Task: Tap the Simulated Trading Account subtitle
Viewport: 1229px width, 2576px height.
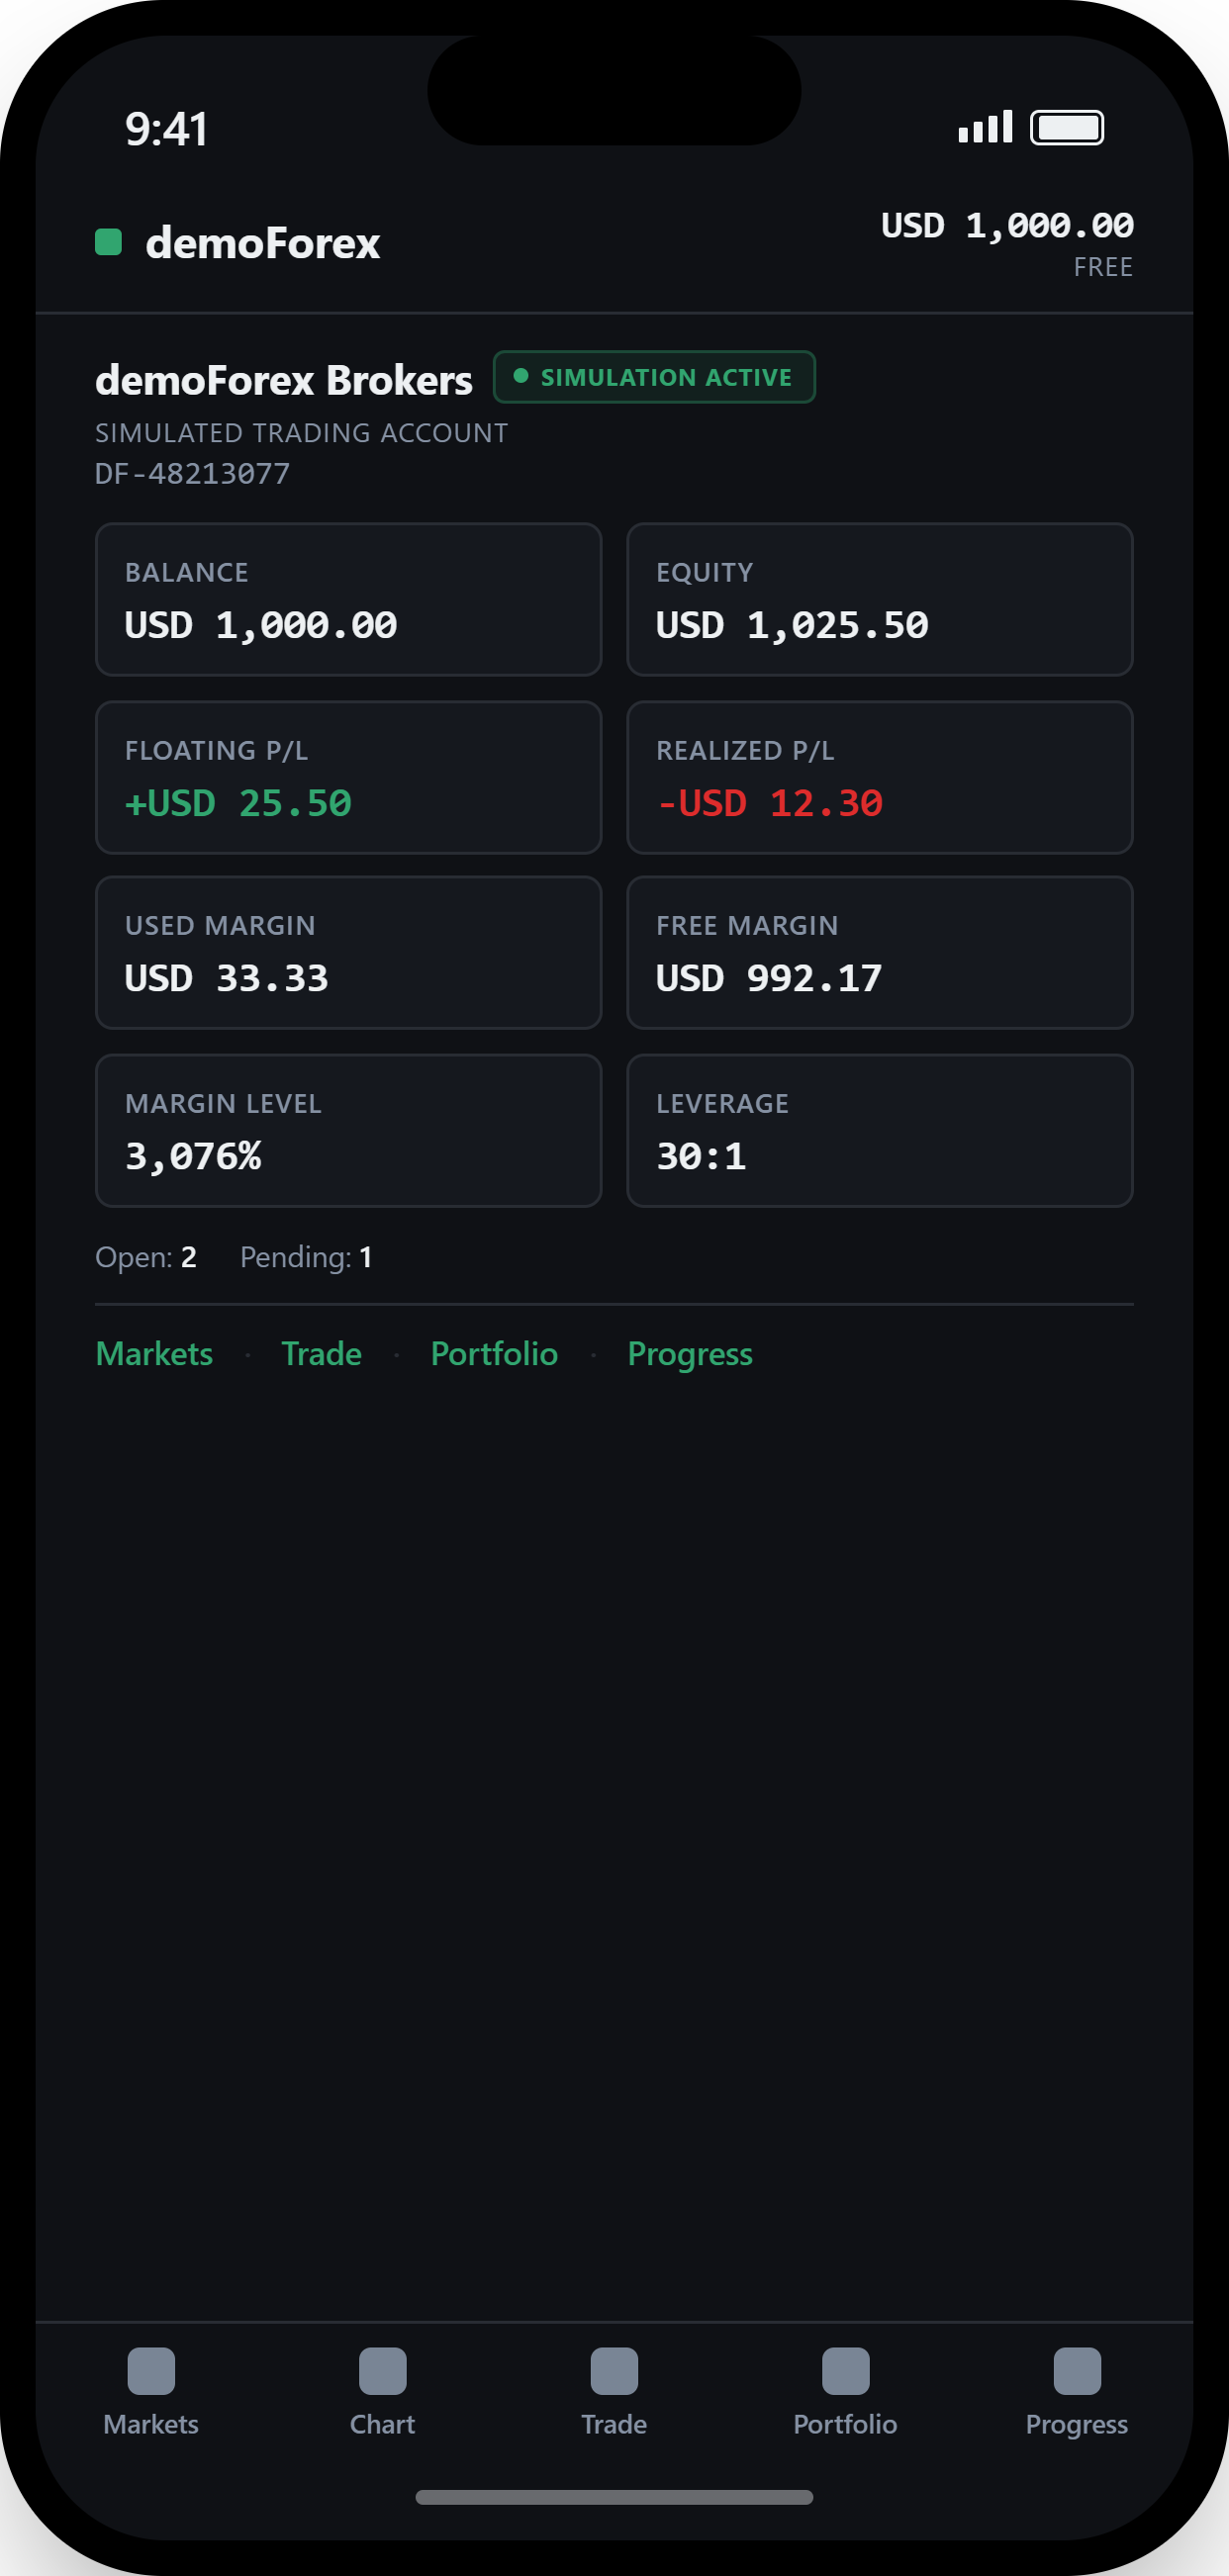Action: (301, 432)
